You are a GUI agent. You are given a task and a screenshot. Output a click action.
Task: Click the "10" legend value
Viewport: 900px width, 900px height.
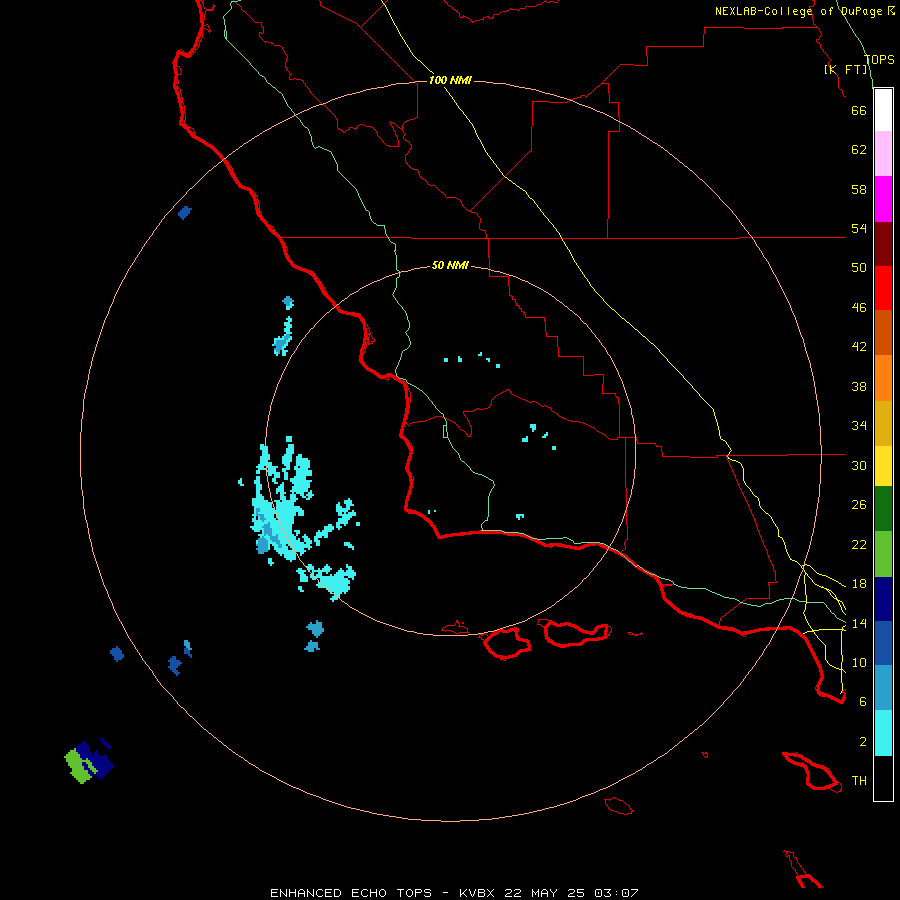(859, 662)
